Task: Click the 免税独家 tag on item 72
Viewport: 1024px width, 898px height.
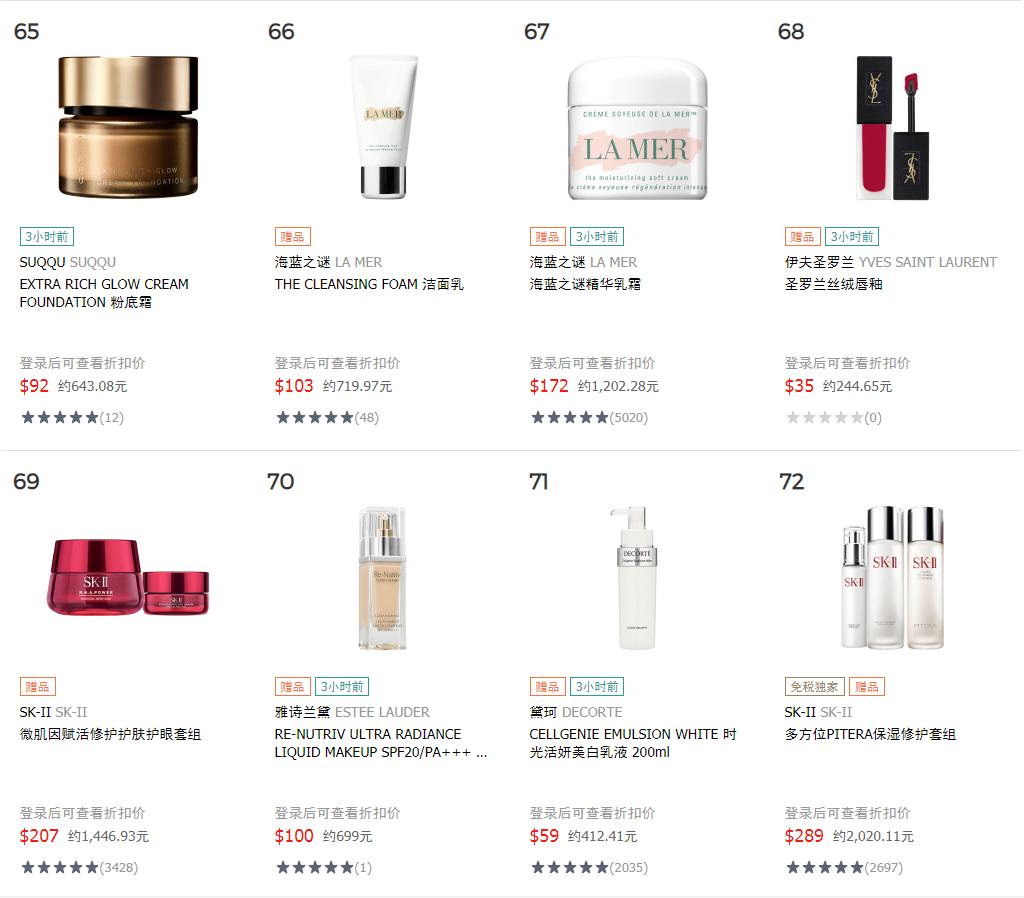Action: pyautogui.click(x=814, y=686)
